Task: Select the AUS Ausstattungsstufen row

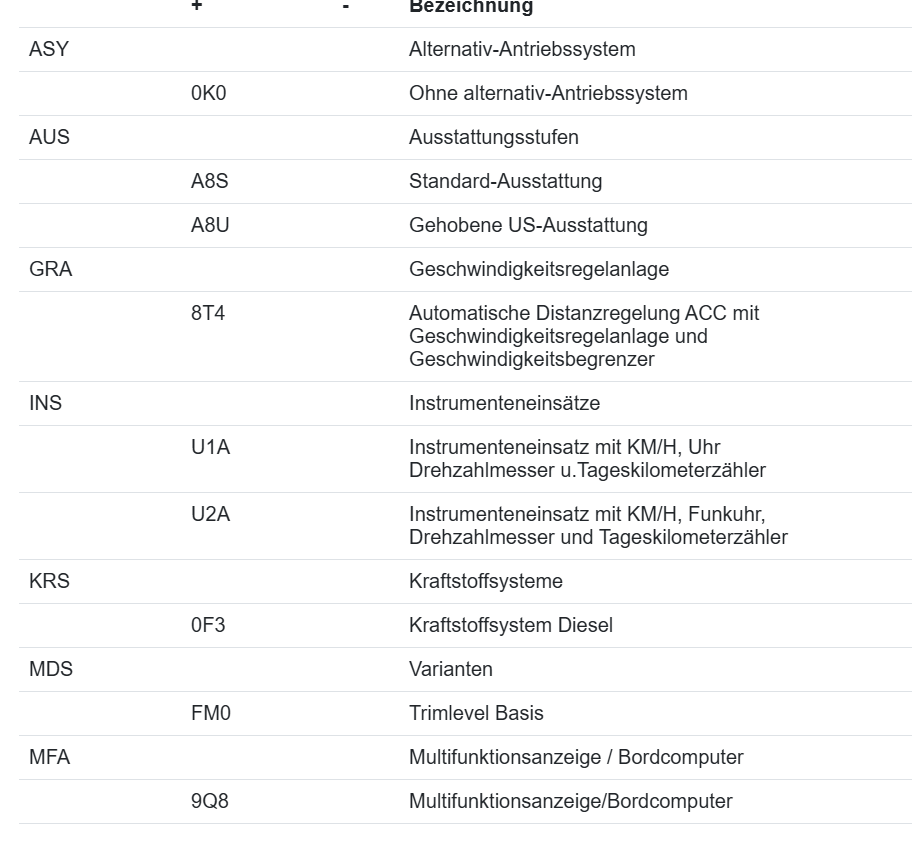Action: [x=465, y=137]
